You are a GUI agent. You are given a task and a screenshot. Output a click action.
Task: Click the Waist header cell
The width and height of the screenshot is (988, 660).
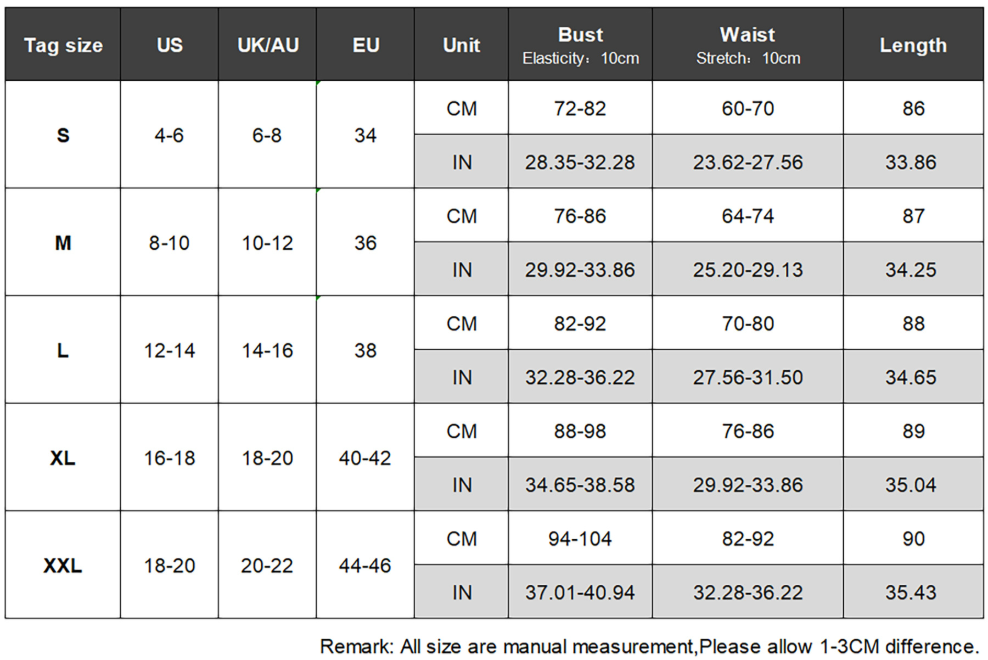[748, 45]
